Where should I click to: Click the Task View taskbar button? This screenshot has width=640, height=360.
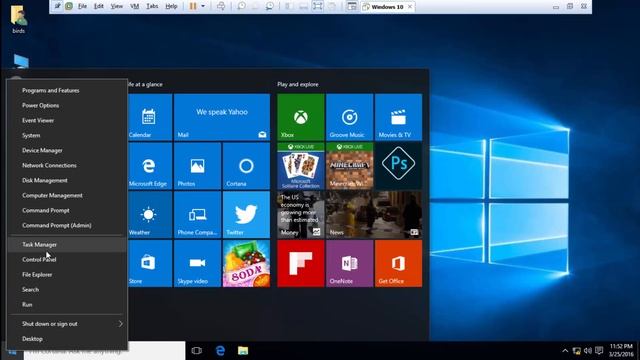tap(197, 351)
